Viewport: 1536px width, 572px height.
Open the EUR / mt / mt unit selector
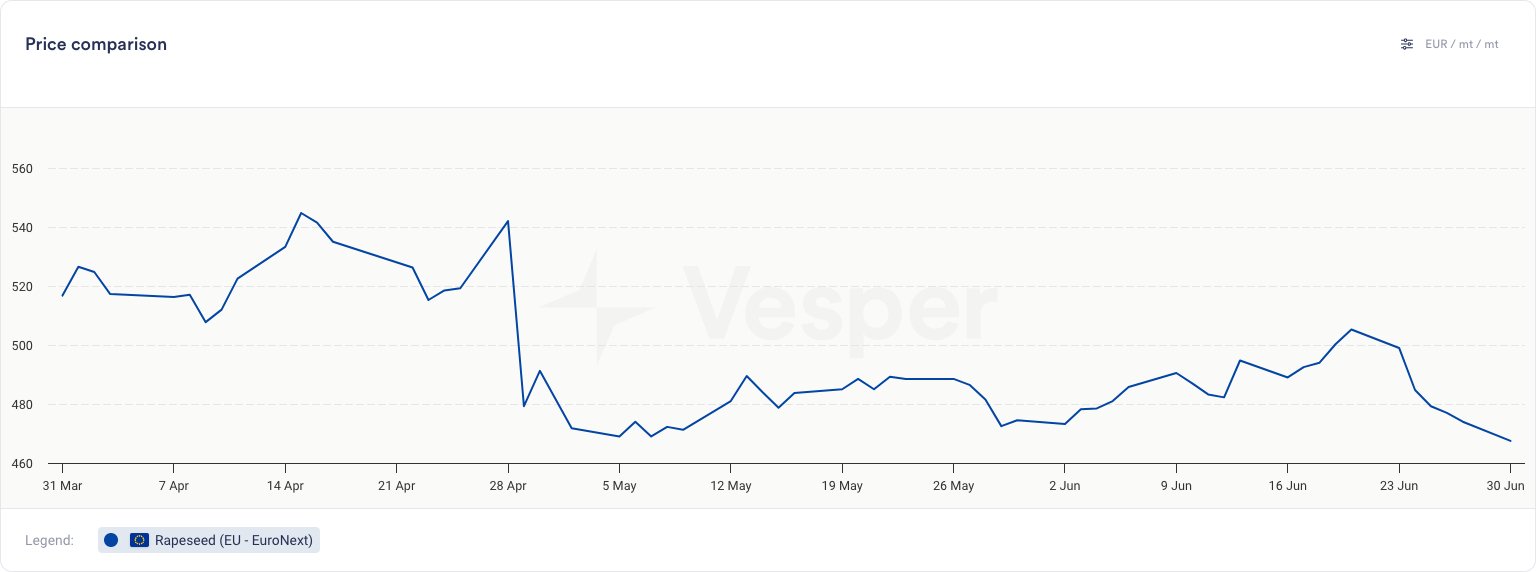pos(1461,44)
